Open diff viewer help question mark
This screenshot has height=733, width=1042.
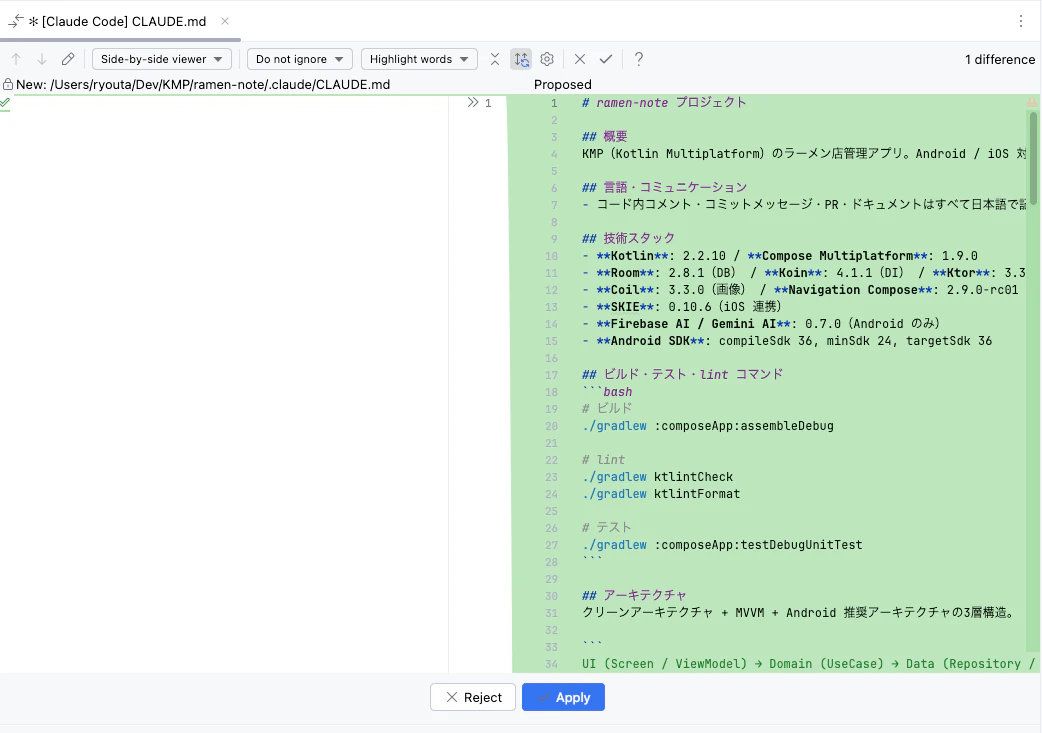click(x=639, y=59)
